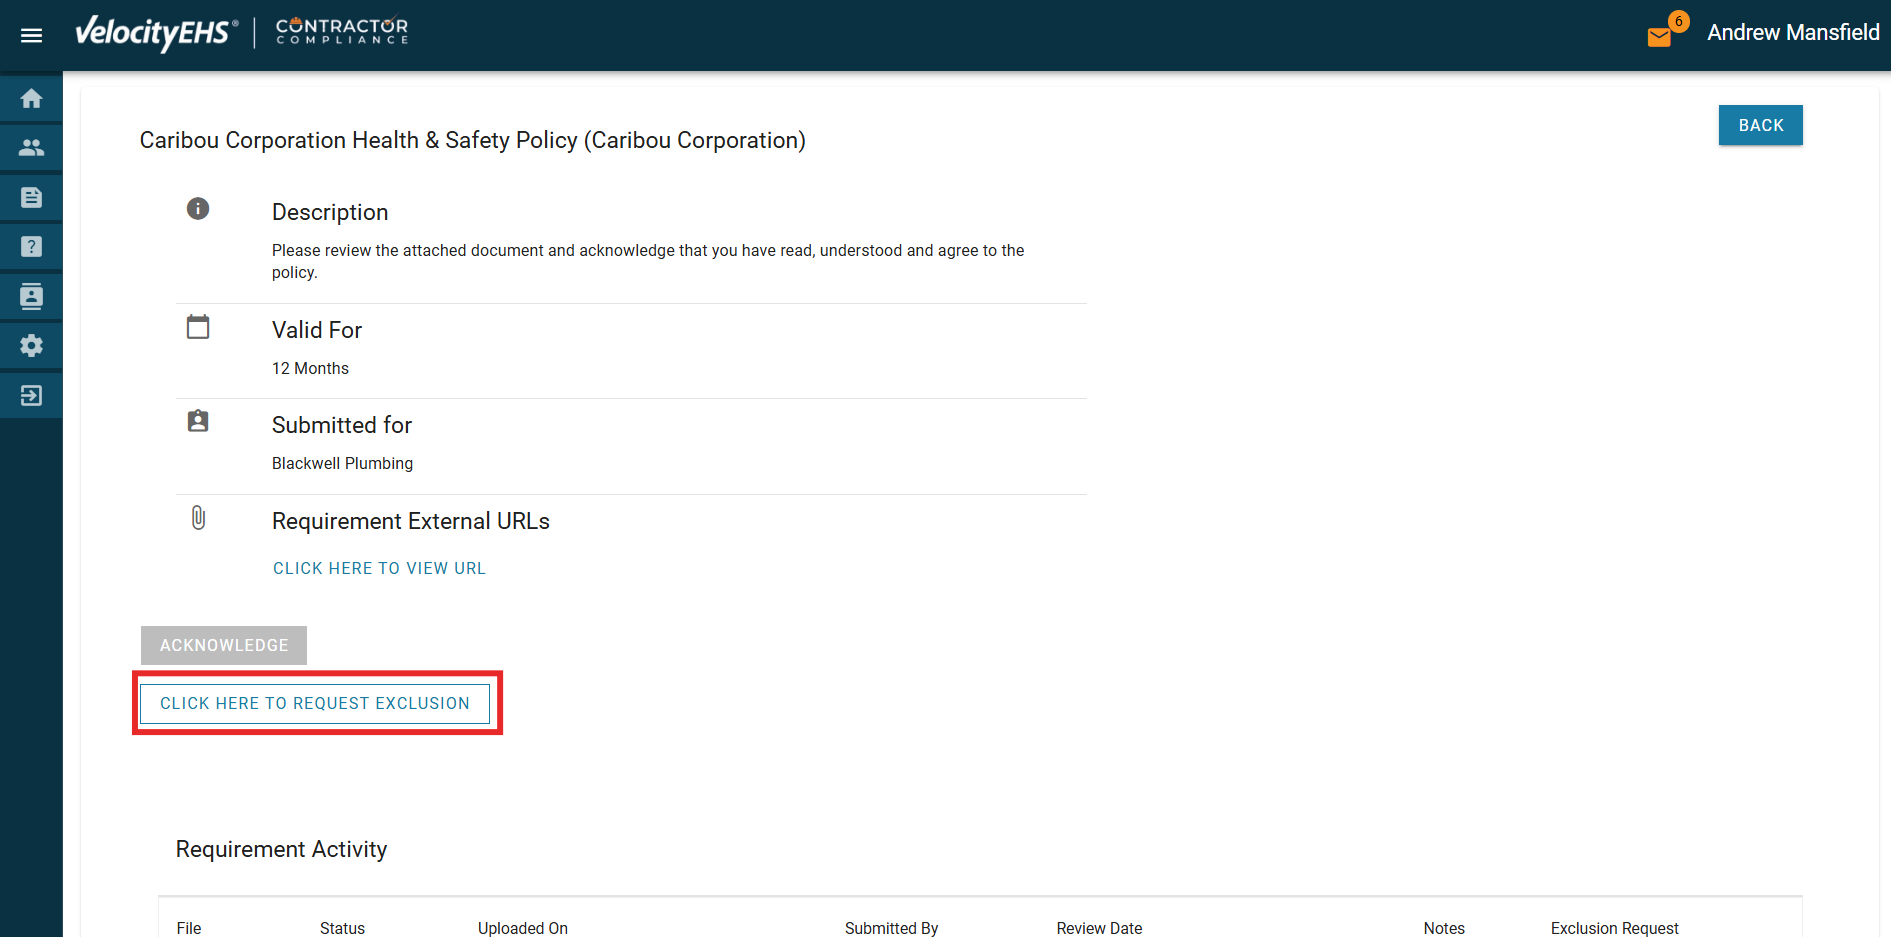Open Andrew Mansfield user menu
1891x937 pixels.
1792,33
